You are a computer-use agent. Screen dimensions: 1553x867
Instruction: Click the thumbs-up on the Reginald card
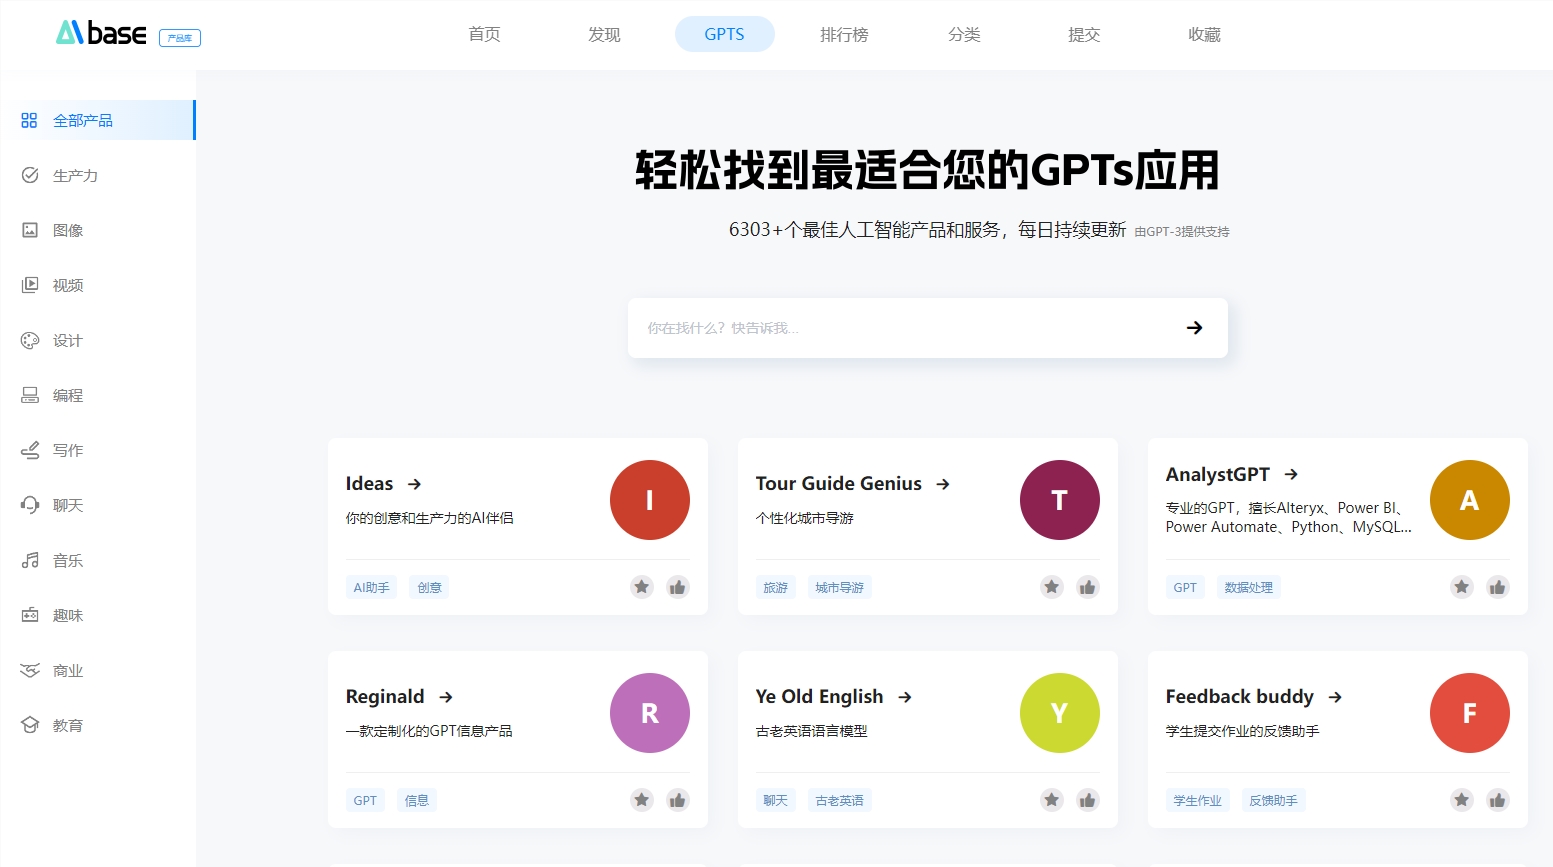(678, 800)
